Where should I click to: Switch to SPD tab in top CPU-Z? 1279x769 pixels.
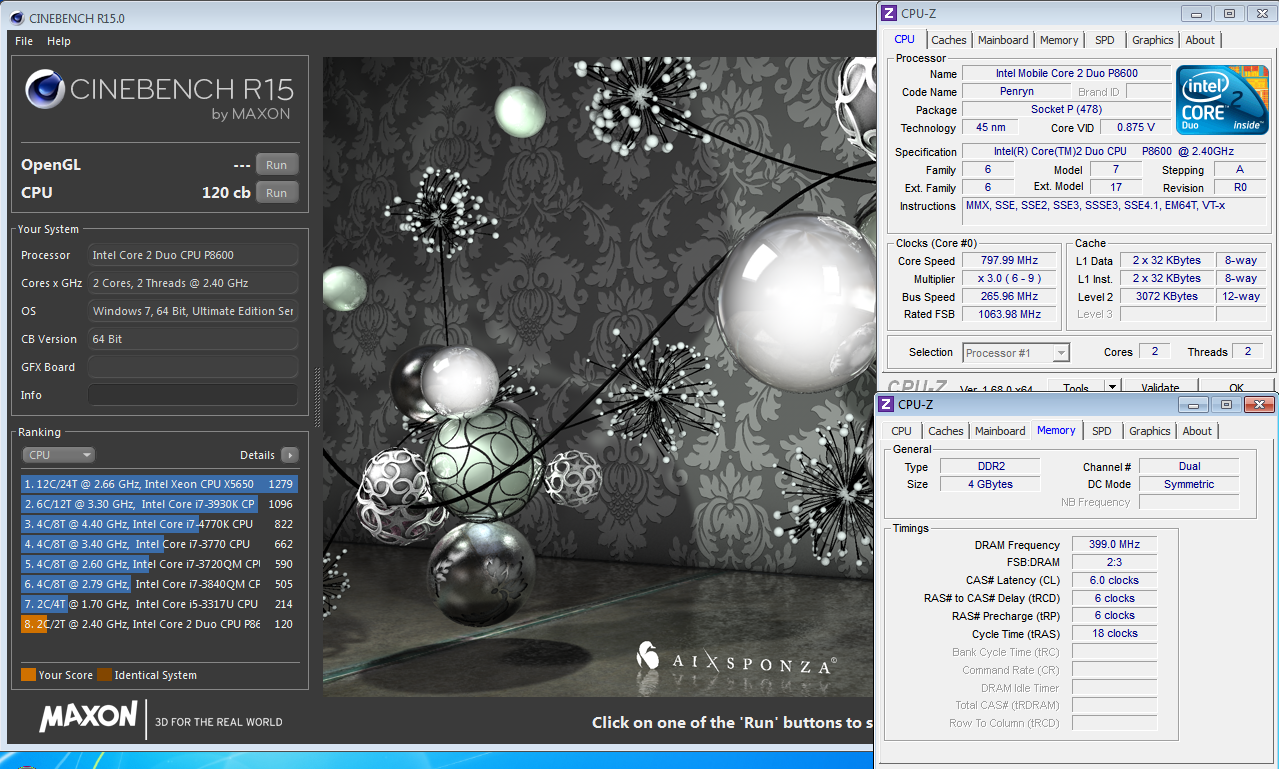point(1105,40)
